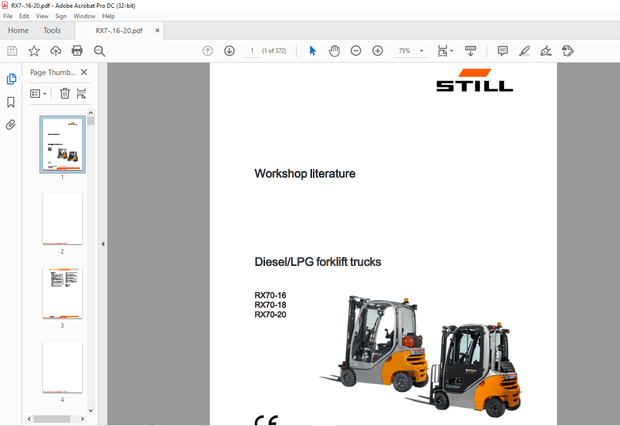Click thumbnails scroll down arrow
This screenshot has width=620, height=426.
(x=91, y=411)
